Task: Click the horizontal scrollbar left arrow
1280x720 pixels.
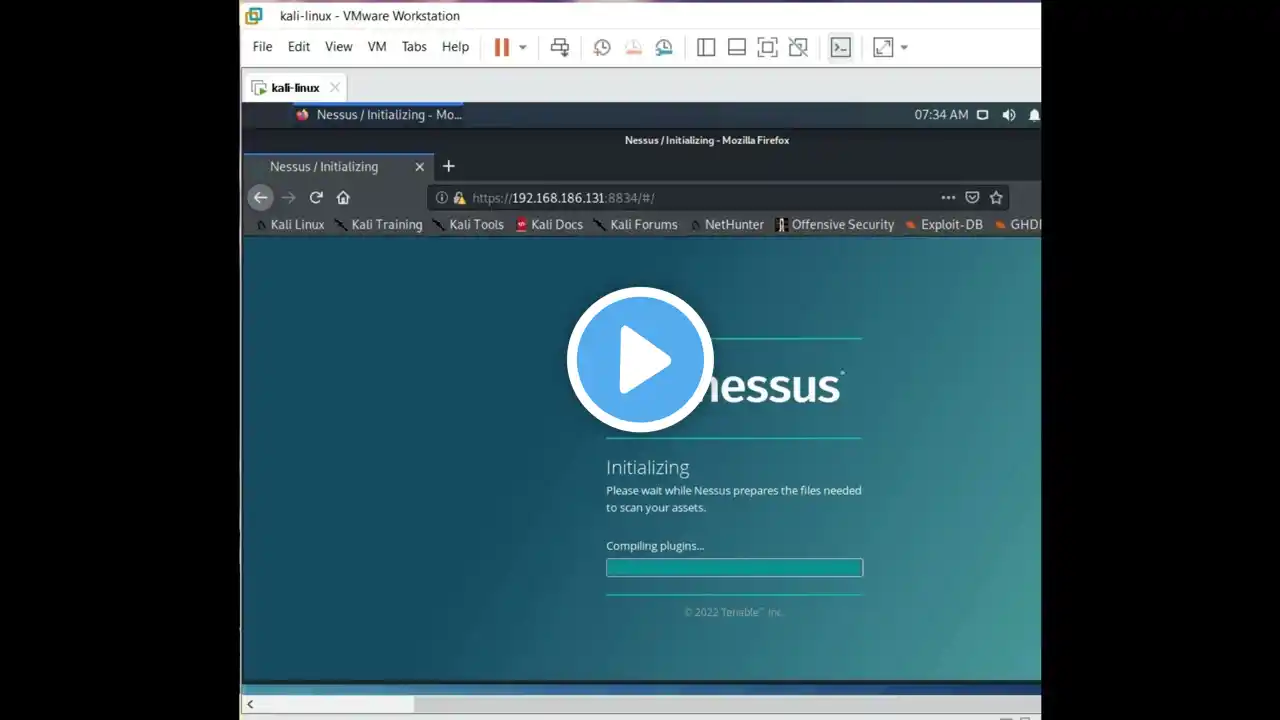Action: pyautogui.click(x=250, y=704)
